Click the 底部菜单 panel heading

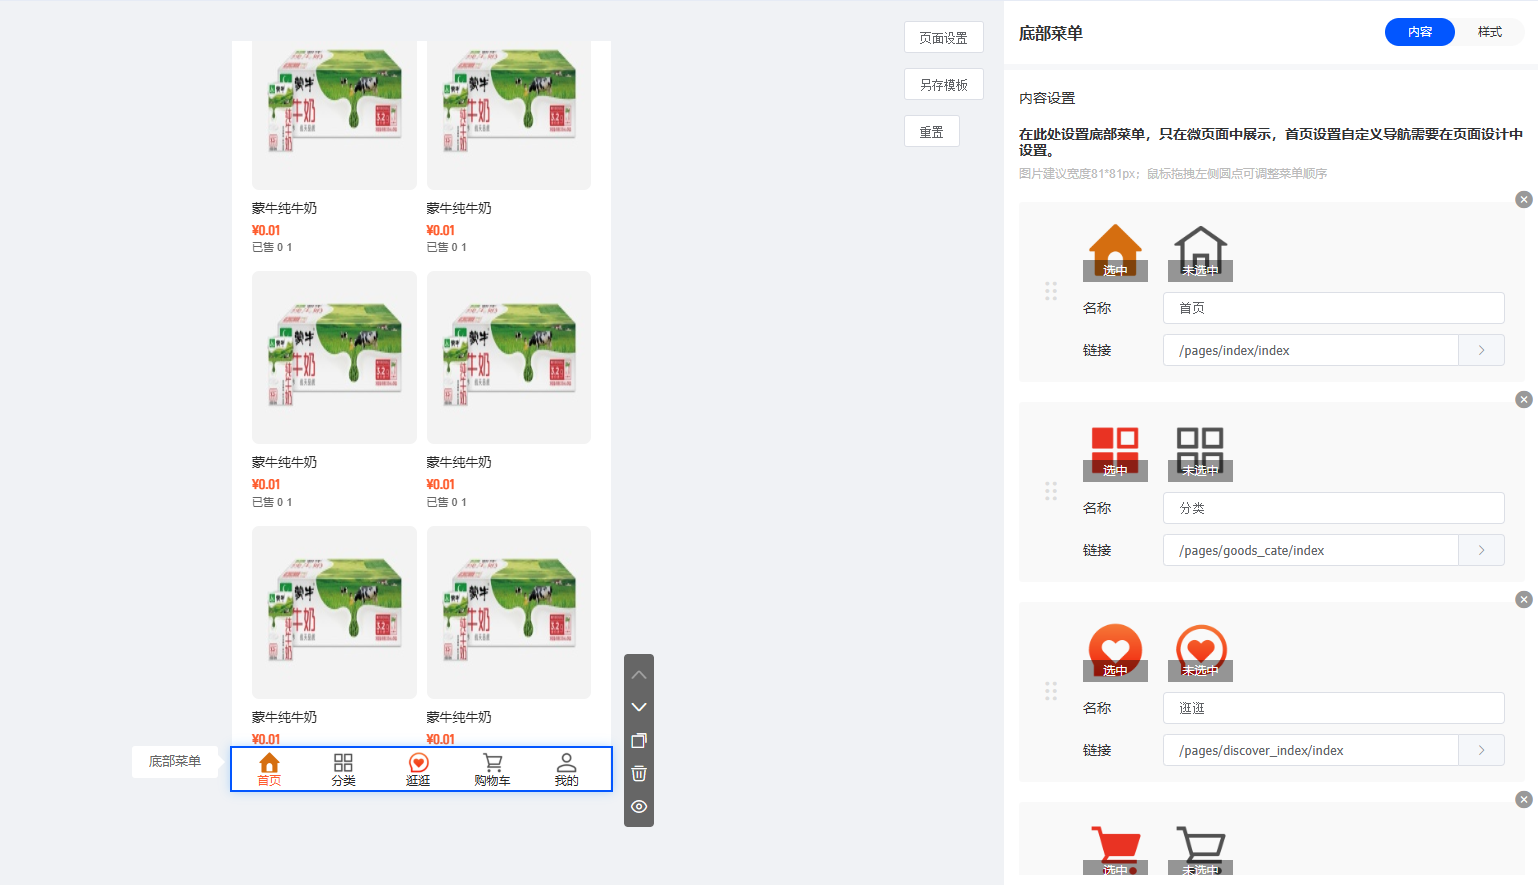coord(1051,33)
